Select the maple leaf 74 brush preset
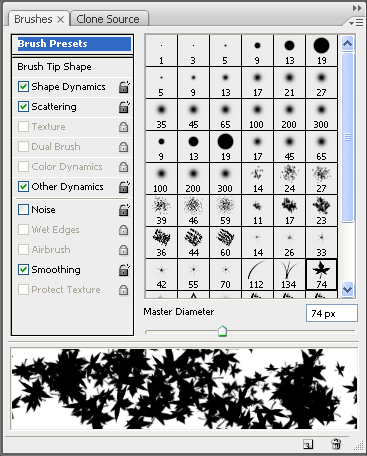Viewport: 367px width, 456px height. coord(321,275)
